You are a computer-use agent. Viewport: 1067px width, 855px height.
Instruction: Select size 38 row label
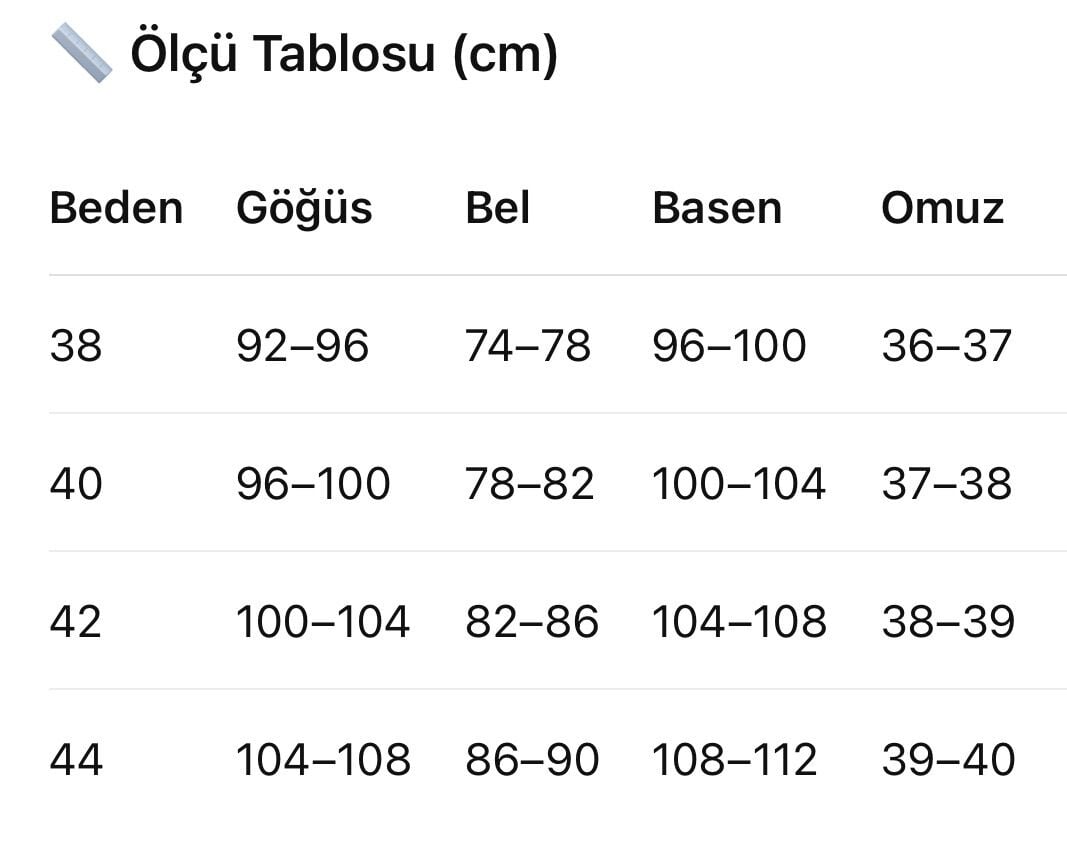tap(76, 346)
